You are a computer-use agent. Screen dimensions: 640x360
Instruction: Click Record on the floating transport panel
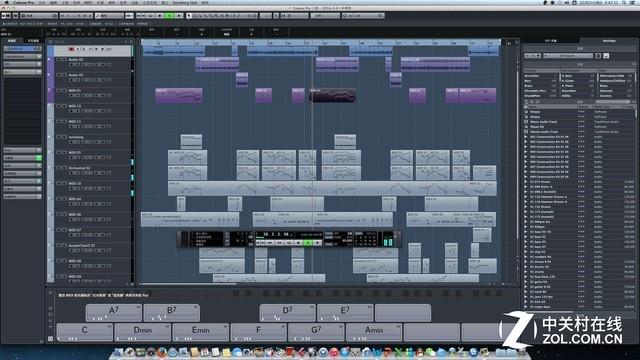click(317, 242)
